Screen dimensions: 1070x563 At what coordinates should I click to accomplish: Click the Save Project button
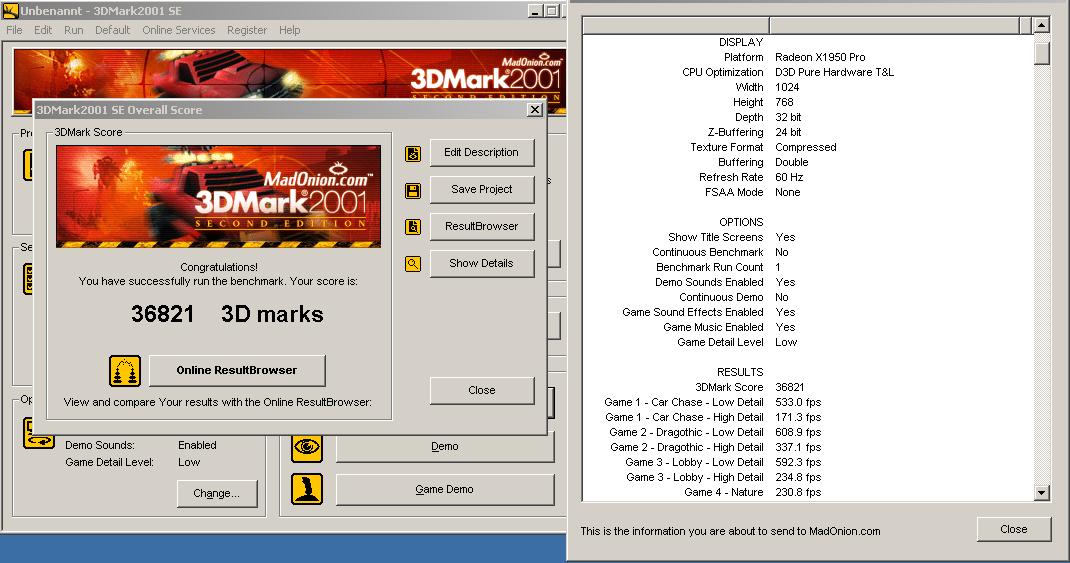(482, 189)
